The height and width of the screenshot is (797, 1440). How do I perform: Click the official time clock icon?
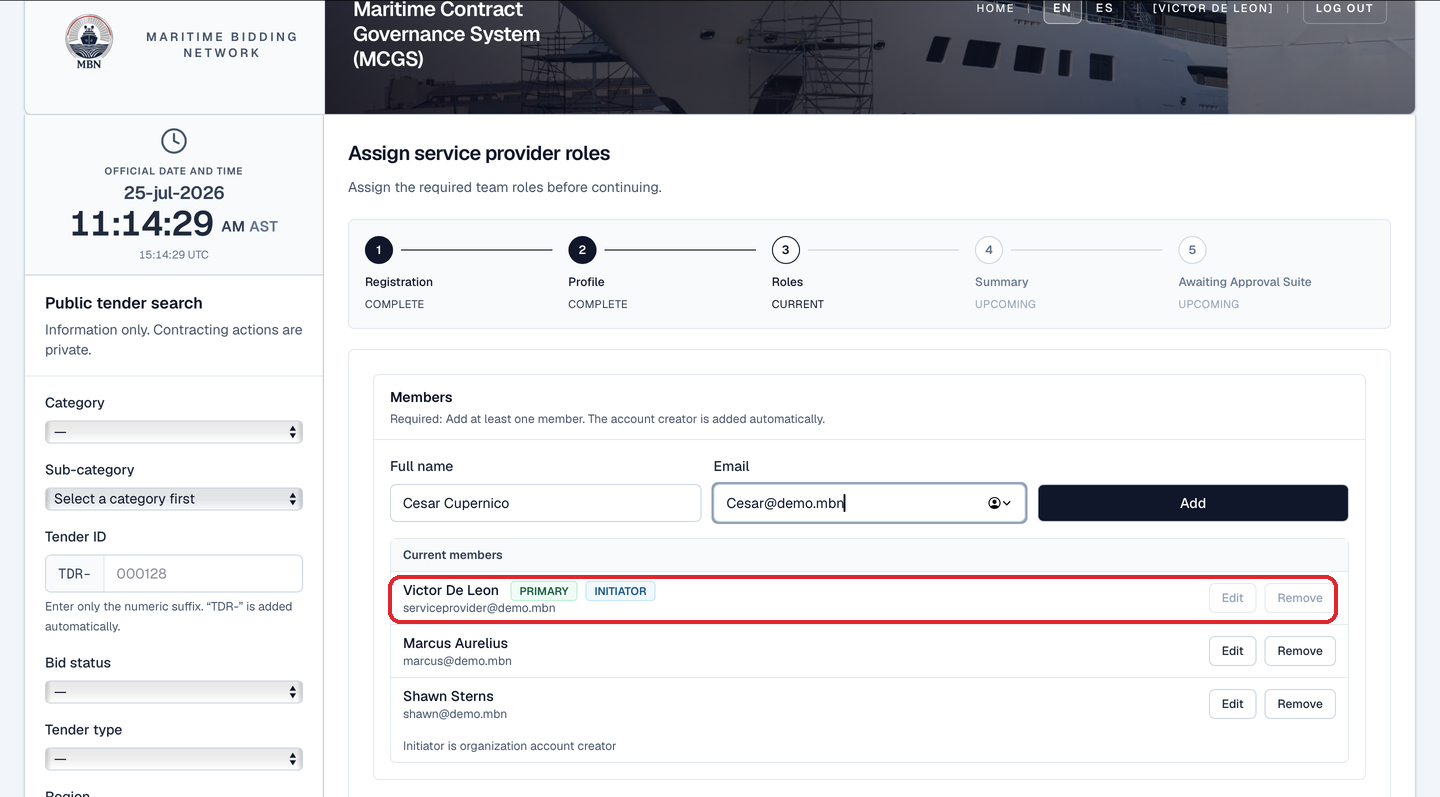pos(174,141)
